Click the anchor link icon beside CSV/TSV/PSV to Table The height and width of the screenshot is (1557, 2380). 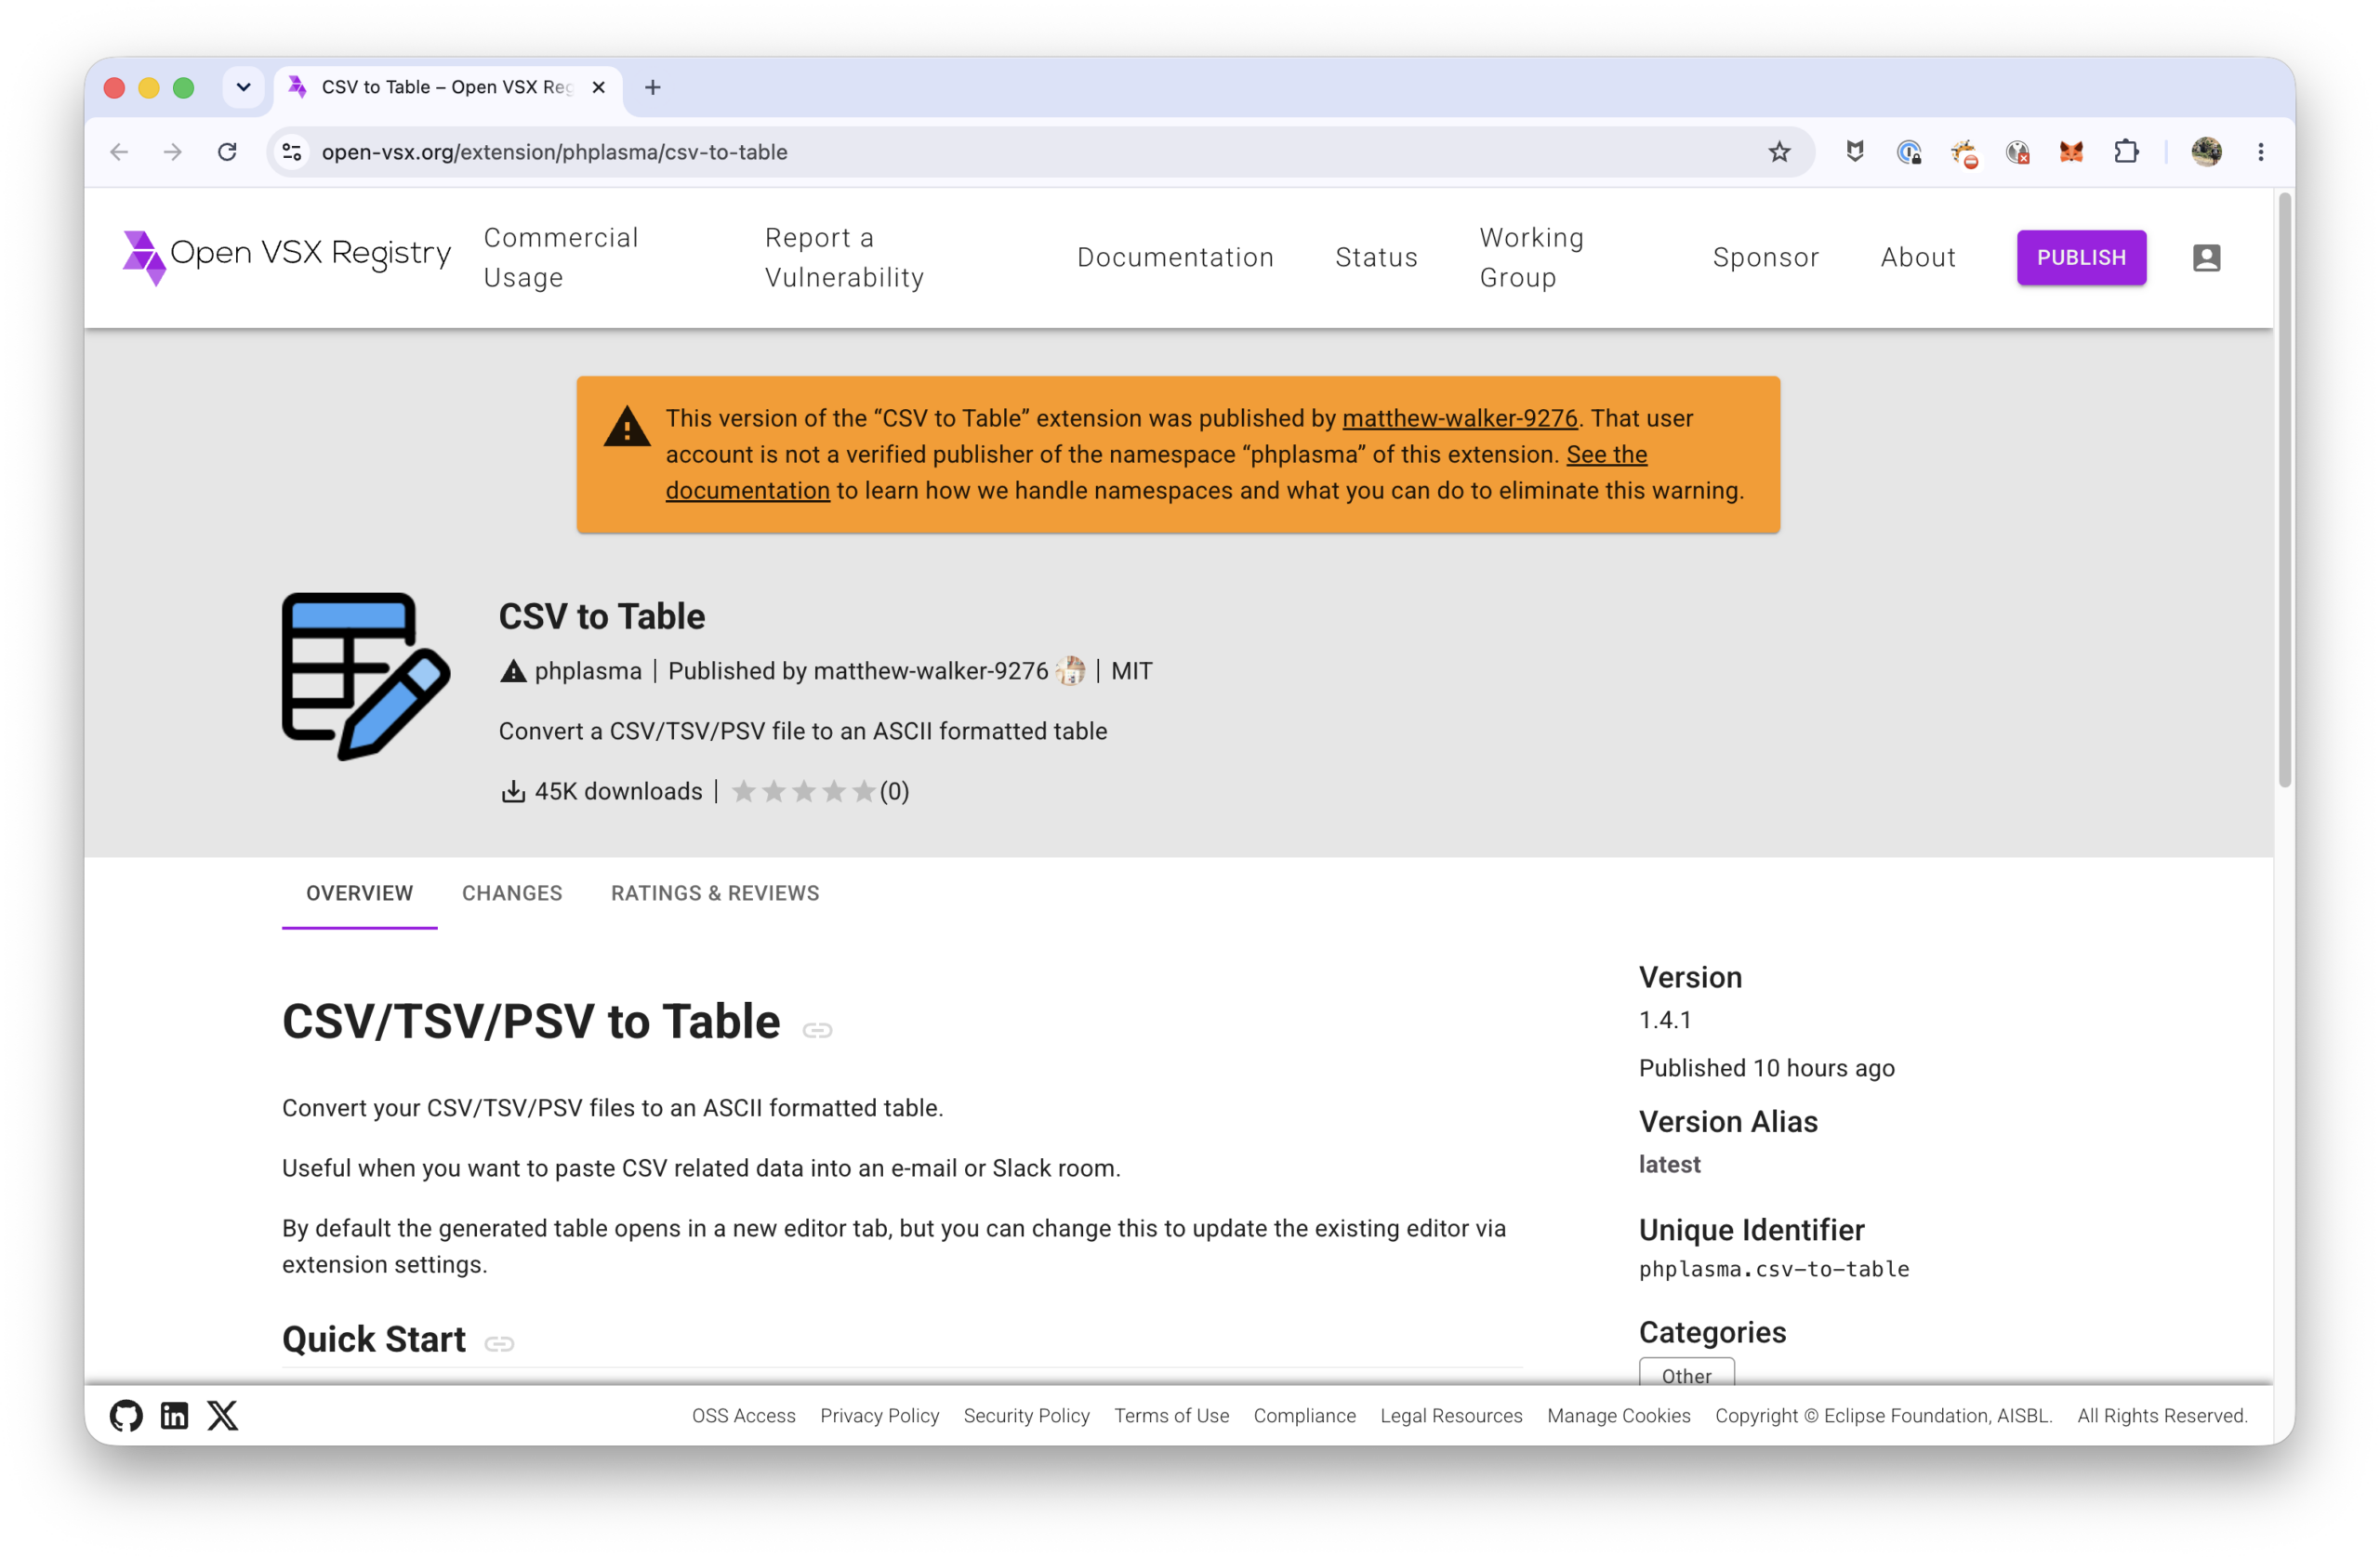(818, 1029)
